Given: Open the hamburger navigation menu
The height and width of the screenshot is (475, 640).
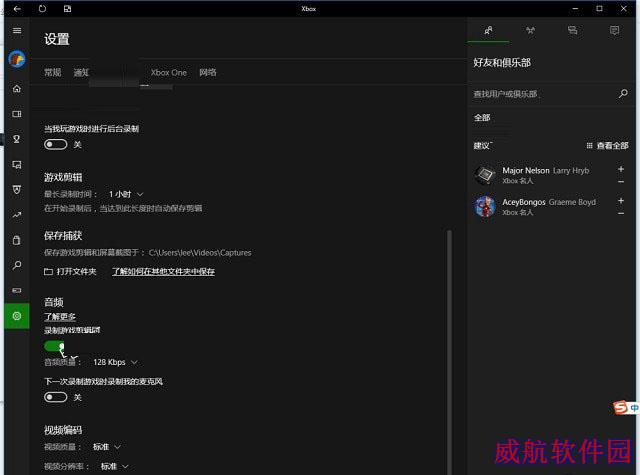Looking at the screenshot, I should (17, 31).
